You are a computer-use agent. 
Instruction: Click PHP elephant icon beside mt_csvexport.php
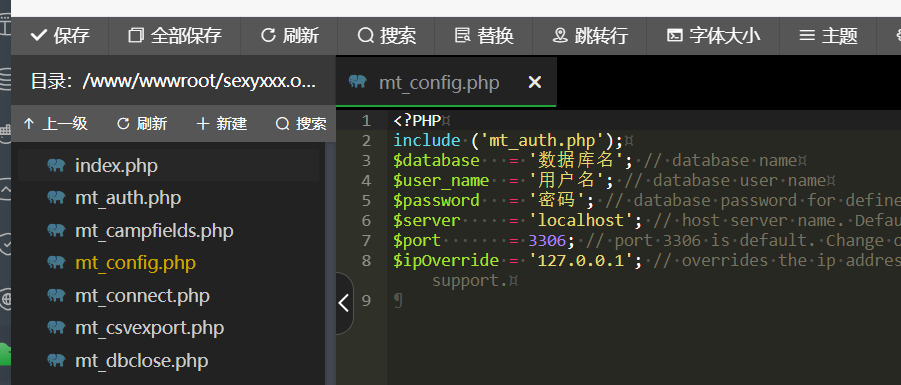(x=56, y=328)
